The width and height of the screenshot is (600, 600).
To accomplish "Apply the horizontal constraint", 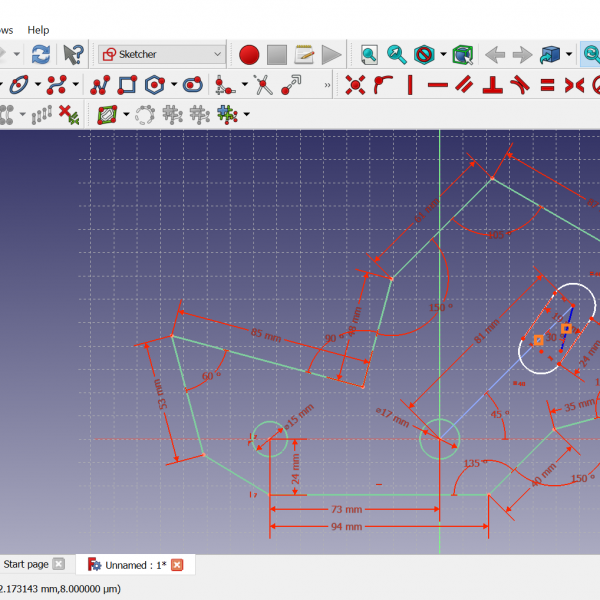I will (437, 85).
